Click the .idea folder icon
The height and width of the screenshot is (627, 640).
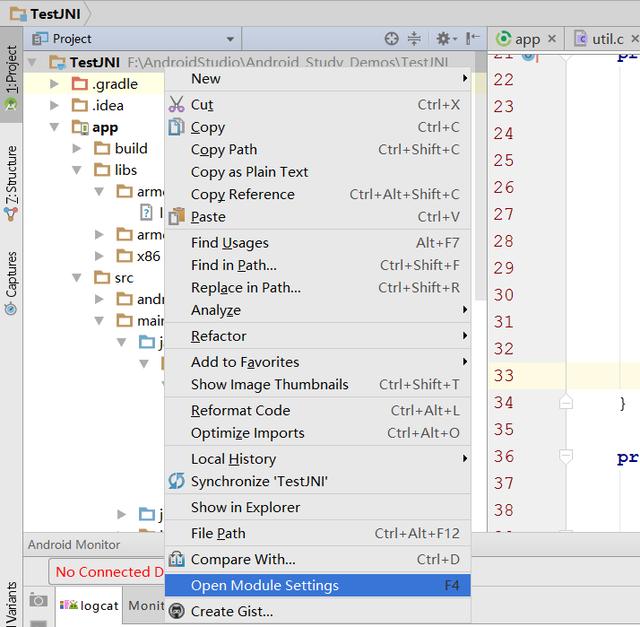[x=80, y=105]
